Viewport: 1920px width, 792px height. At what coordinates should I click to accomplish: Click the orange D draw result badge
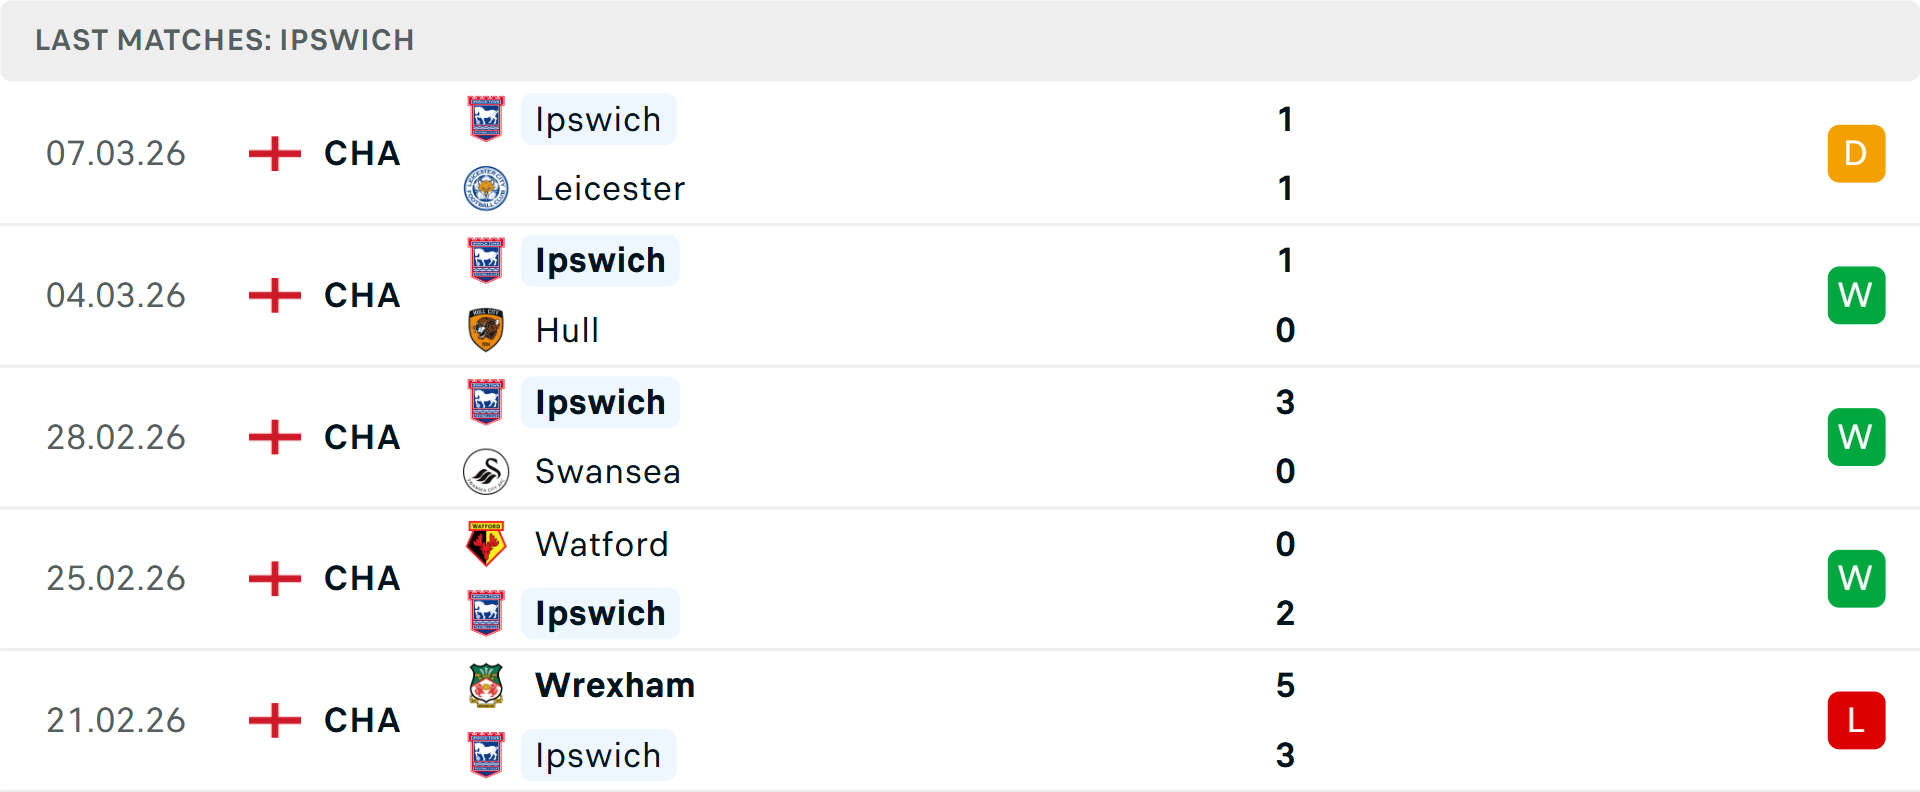pos(1856,153)
